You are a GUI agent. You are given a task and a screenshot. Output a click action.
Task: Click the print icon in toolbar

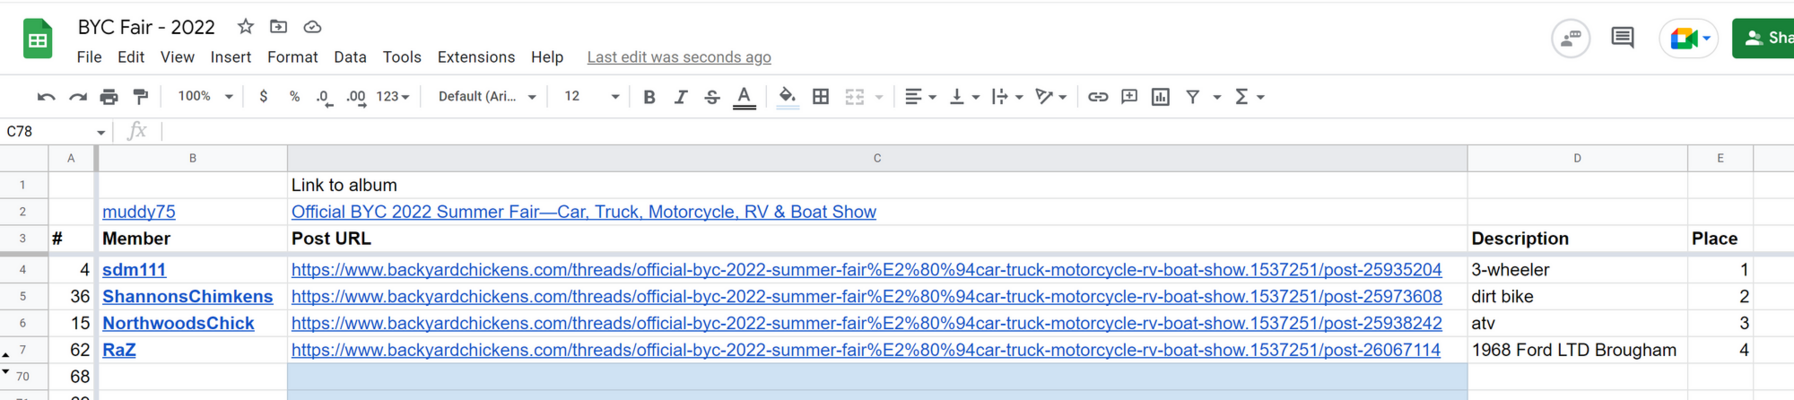click(109, 97)
